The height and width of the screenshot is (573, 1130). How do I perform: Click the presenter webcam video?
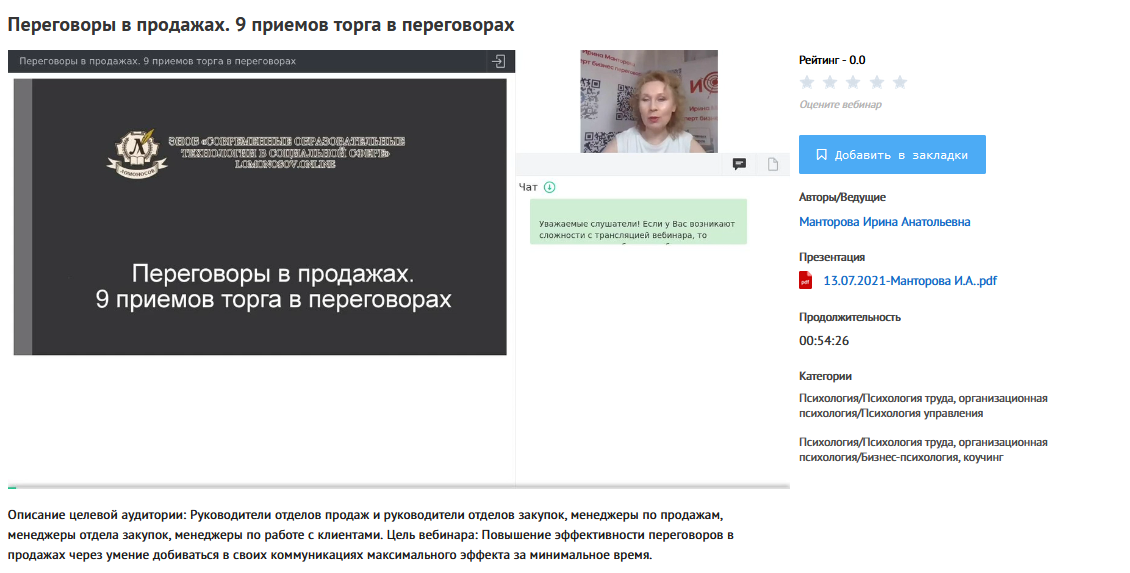click(x=649, y=101)
